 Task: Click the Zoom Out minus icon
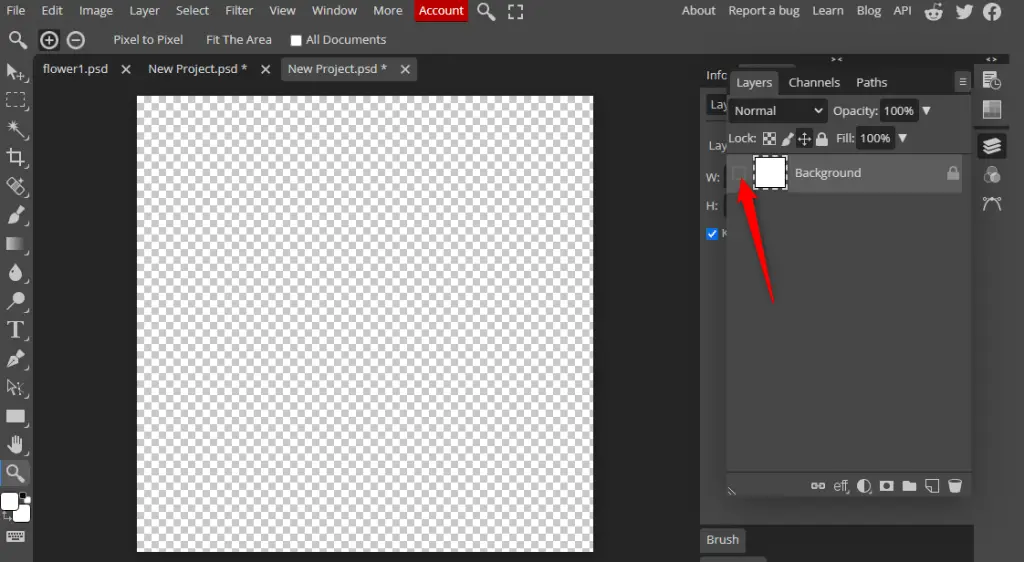(76, 40)
